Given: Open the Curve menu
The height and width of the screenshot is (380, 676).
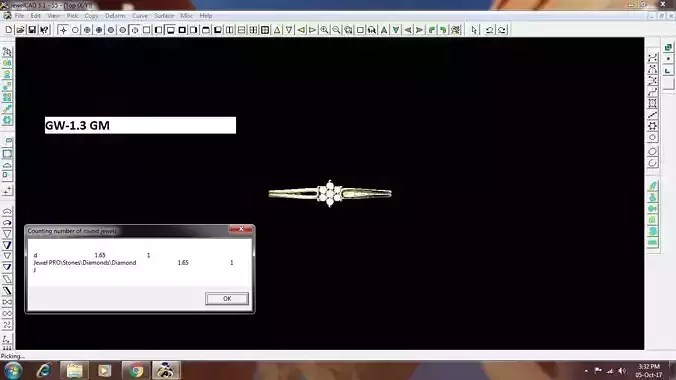Looking at the screenshot, I should coord(140,16).
